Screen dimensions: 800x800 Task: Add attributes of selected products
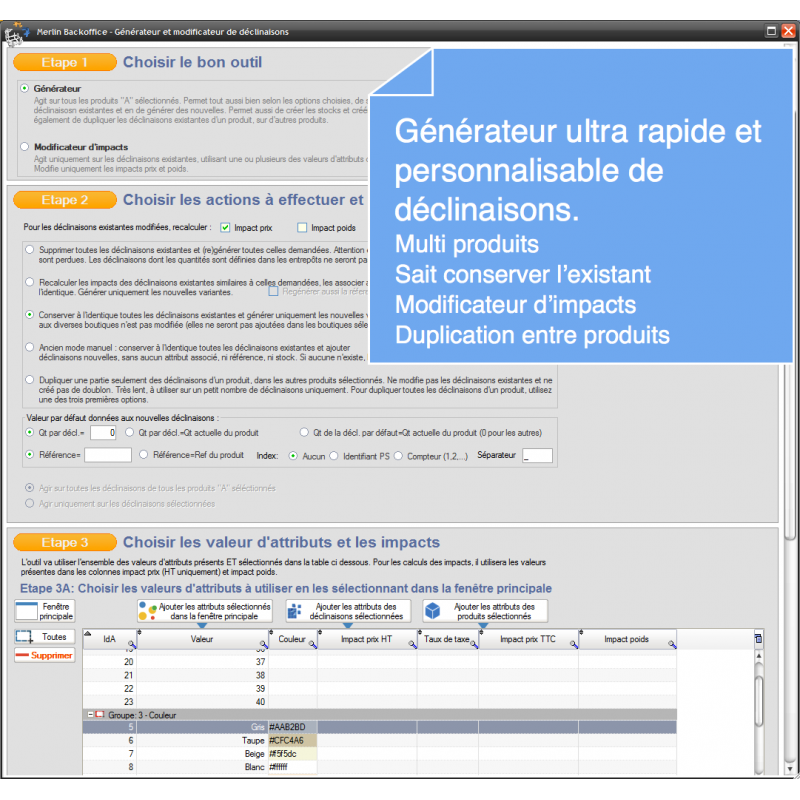(484, 611)
